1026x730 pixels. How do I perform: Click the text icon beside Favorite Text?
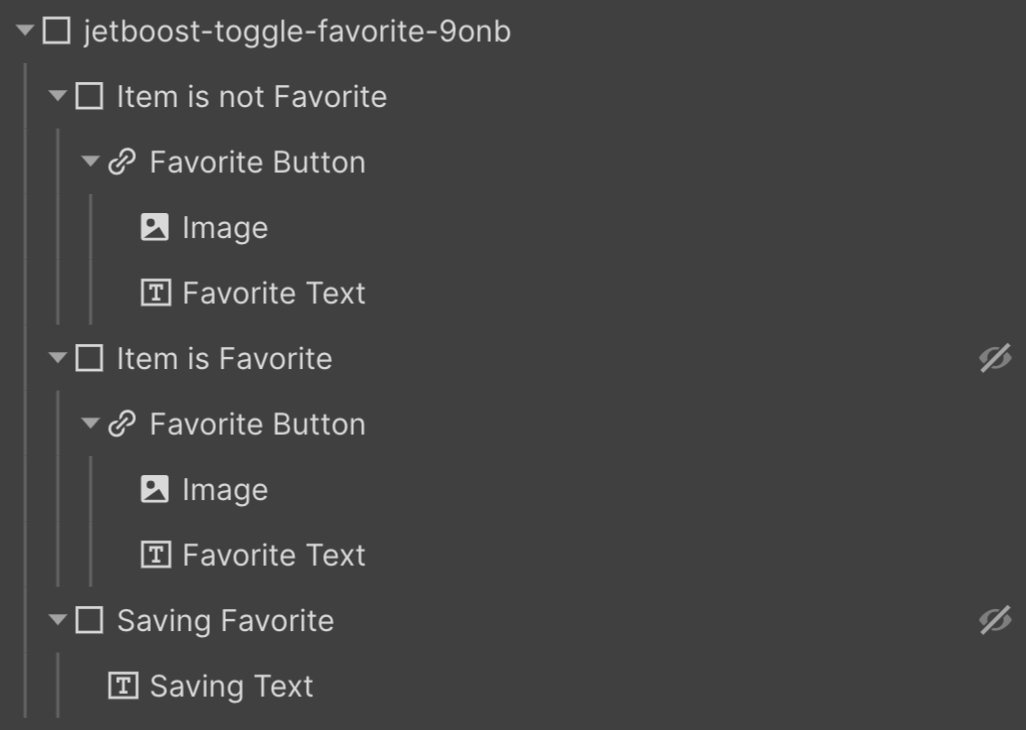point(156,292)
